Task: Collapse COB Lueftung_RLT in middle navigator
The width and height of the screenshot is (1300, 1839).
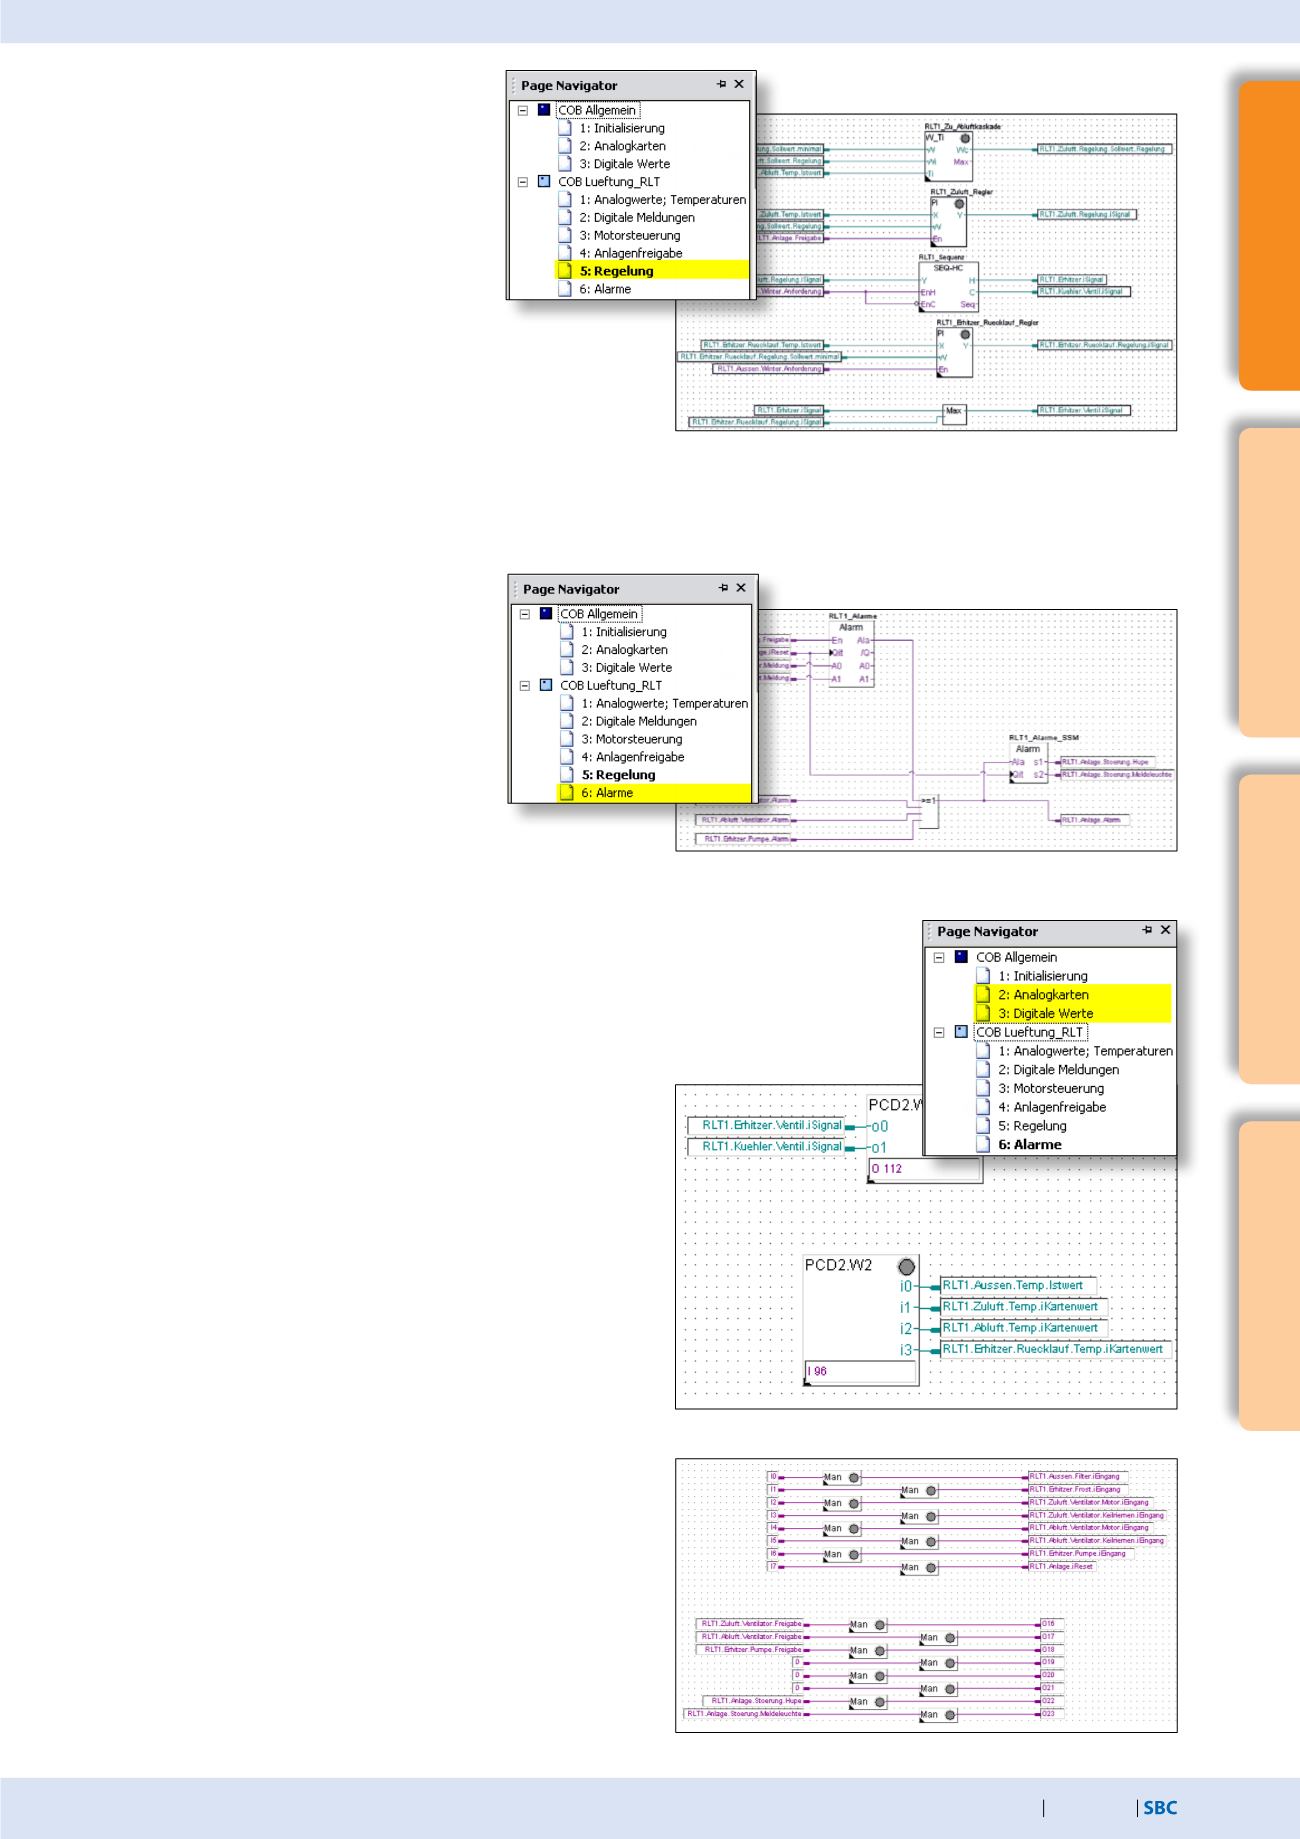Action: 525,686
